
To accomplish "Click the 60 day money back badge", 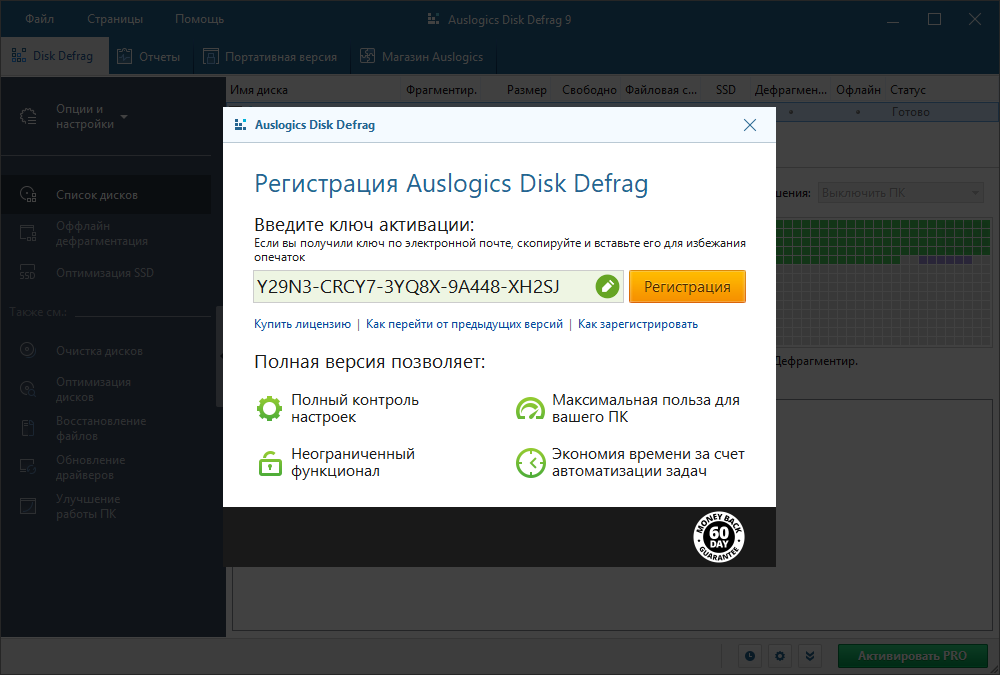I will pos(719,537).
